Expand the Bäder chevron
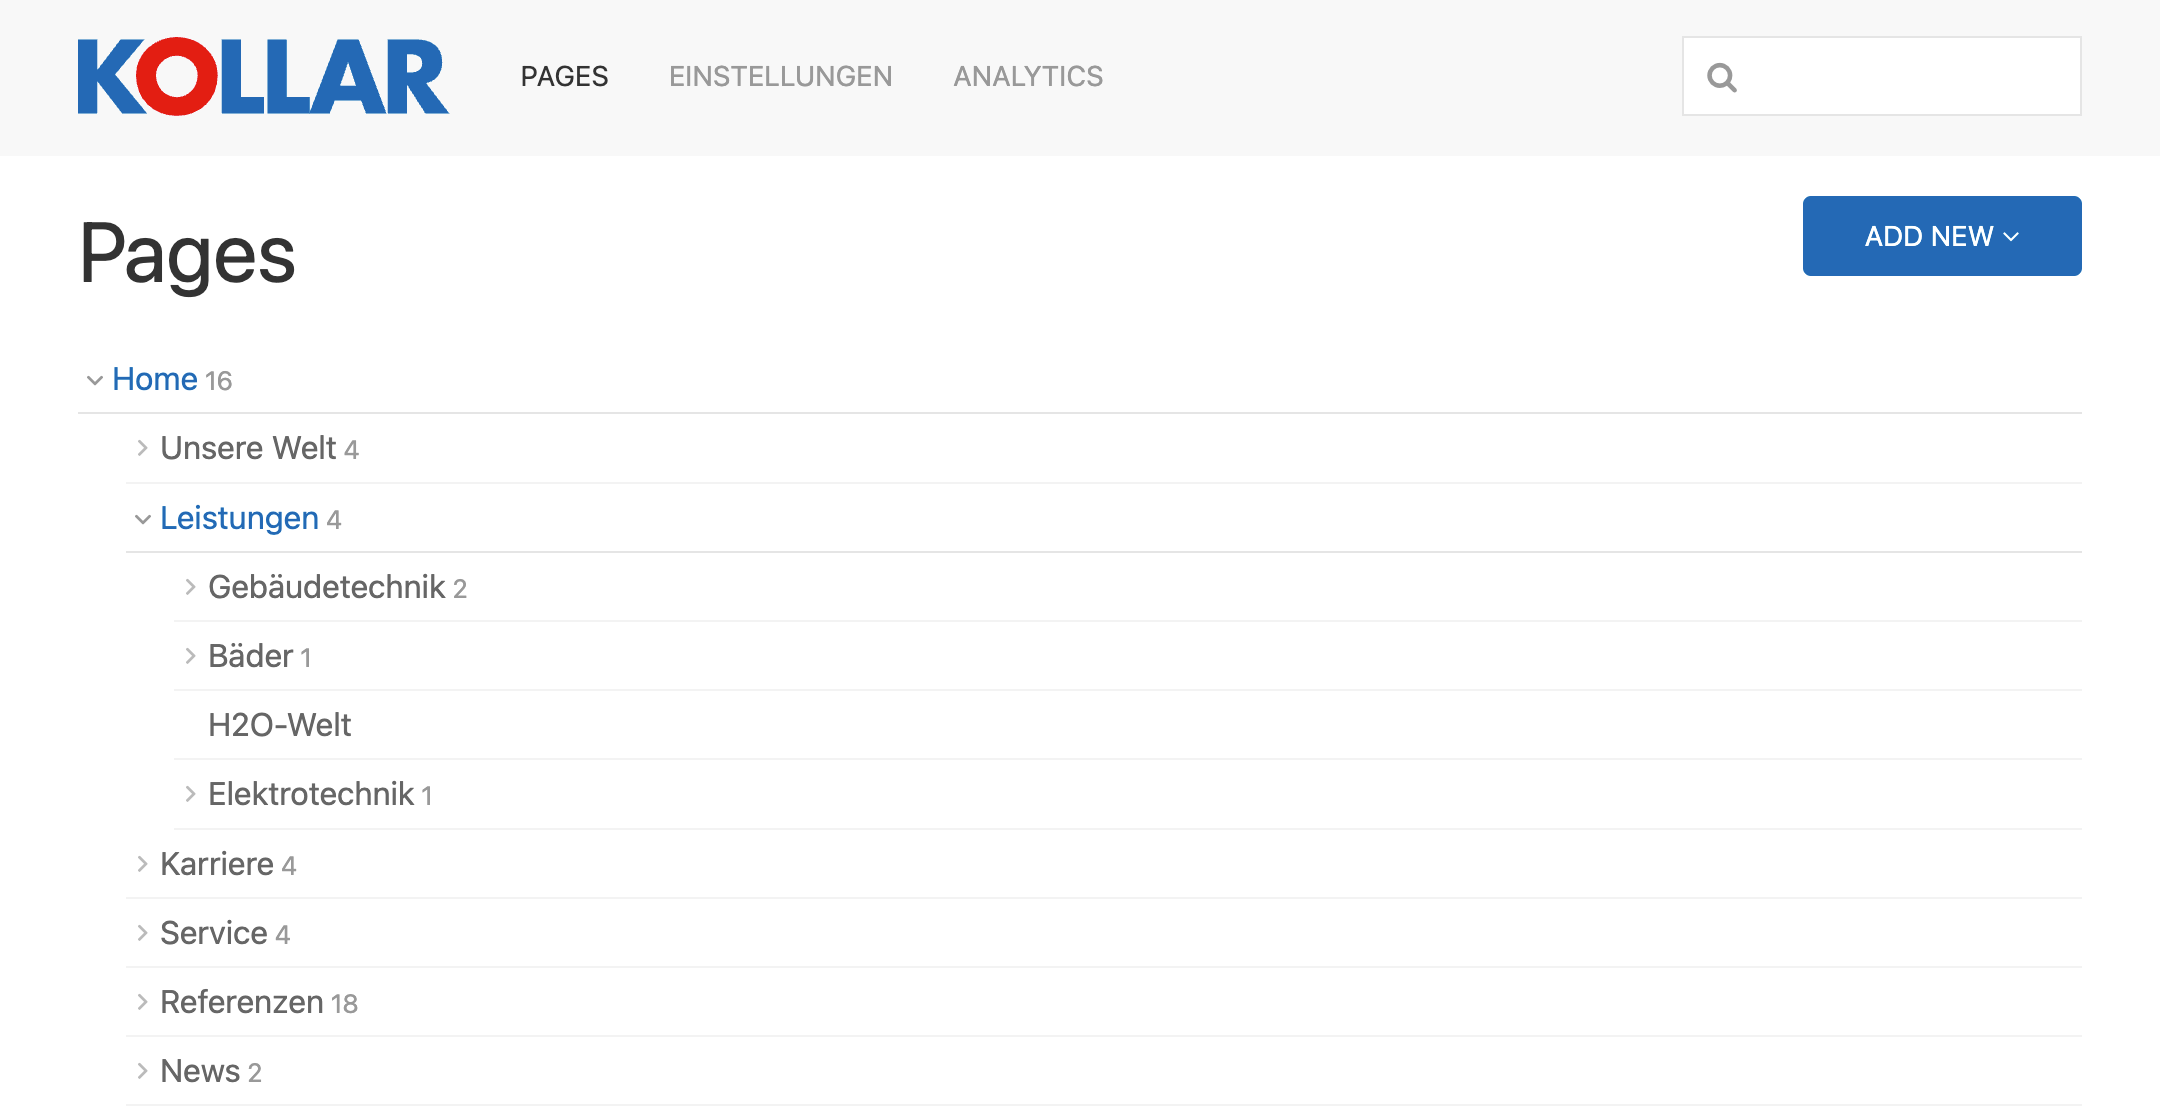This screenshot has height=1106, width=2160. tap(190, 656)
